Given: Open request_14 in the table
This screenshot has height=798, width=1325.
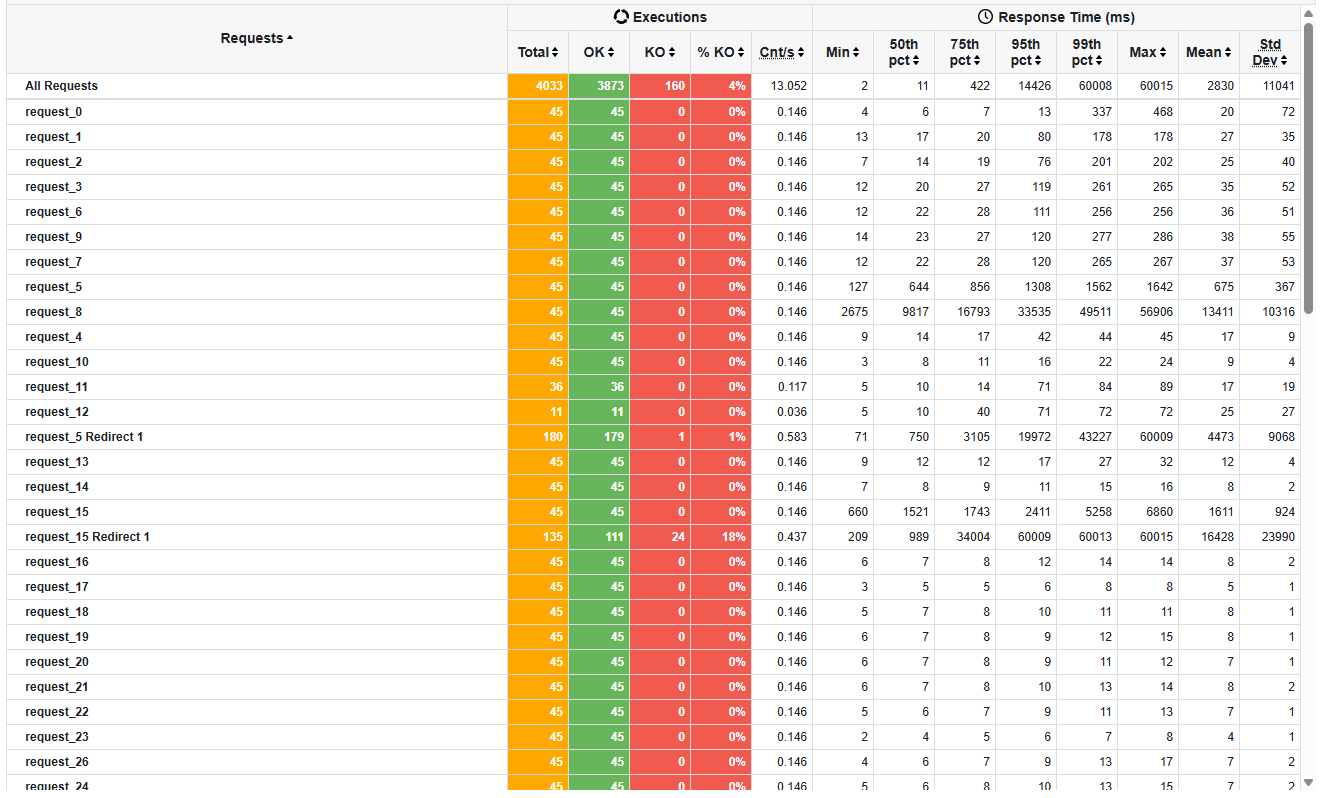Looking at the screenshot, I should [57, 487].
